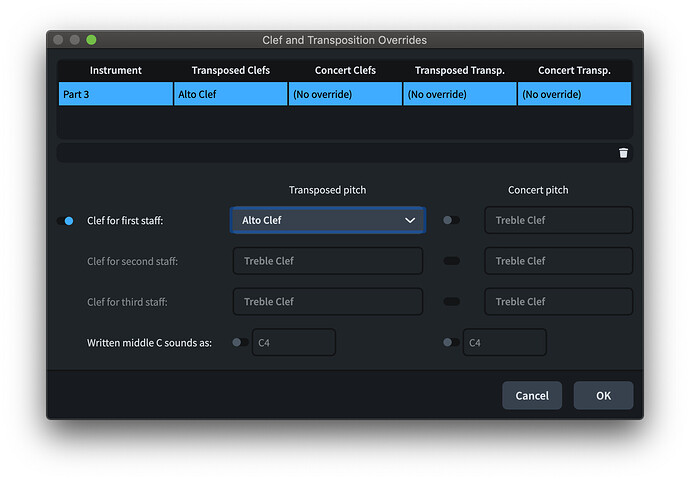The image size is (690, 481).
Task: Click the transposed middle C input field
Action: tap(293, 342)
